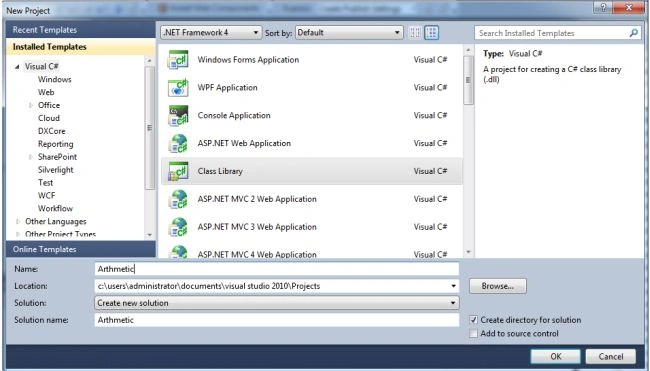Switch to small icons view
Screen dimensions: 650x371
415,33
